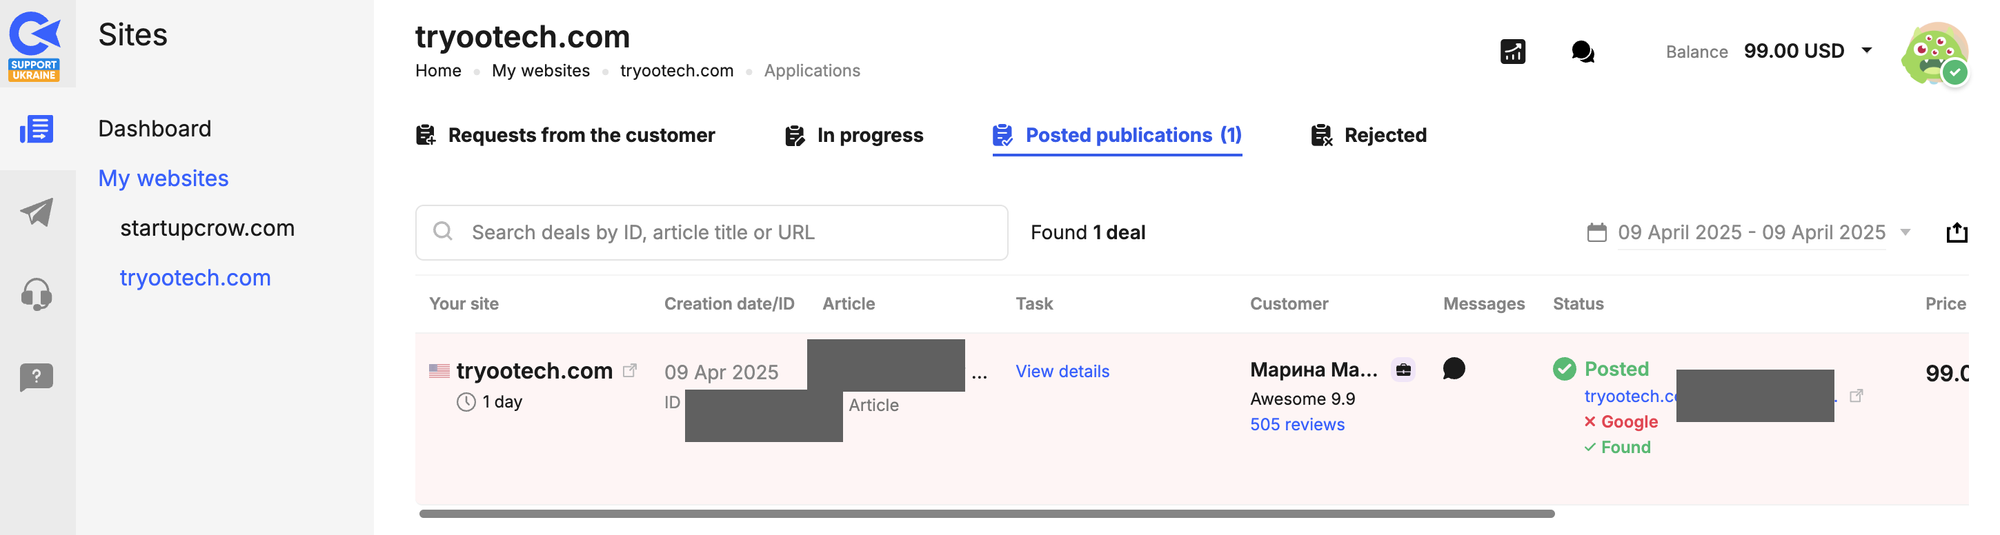Open the chat messages icon in header
Screen dimensions: 2000x535
coord(1582,52)
